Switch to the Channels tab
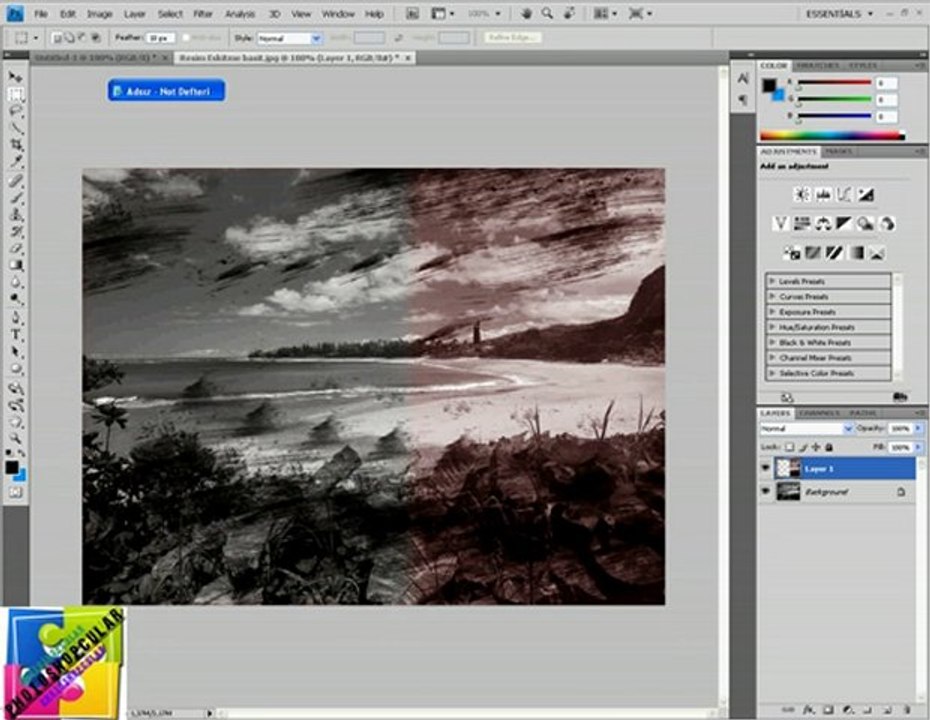The image size is (930, 720). coord(820,412)
